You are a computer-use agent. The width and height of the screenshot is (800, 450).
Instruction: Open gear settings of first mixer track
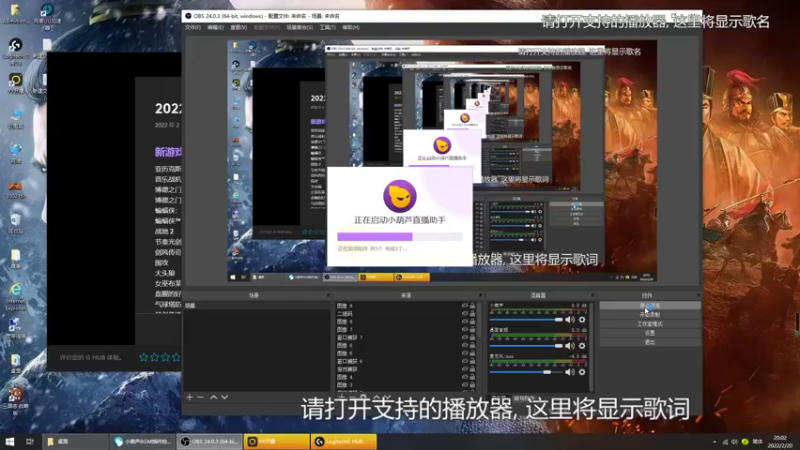coord(582,320)
